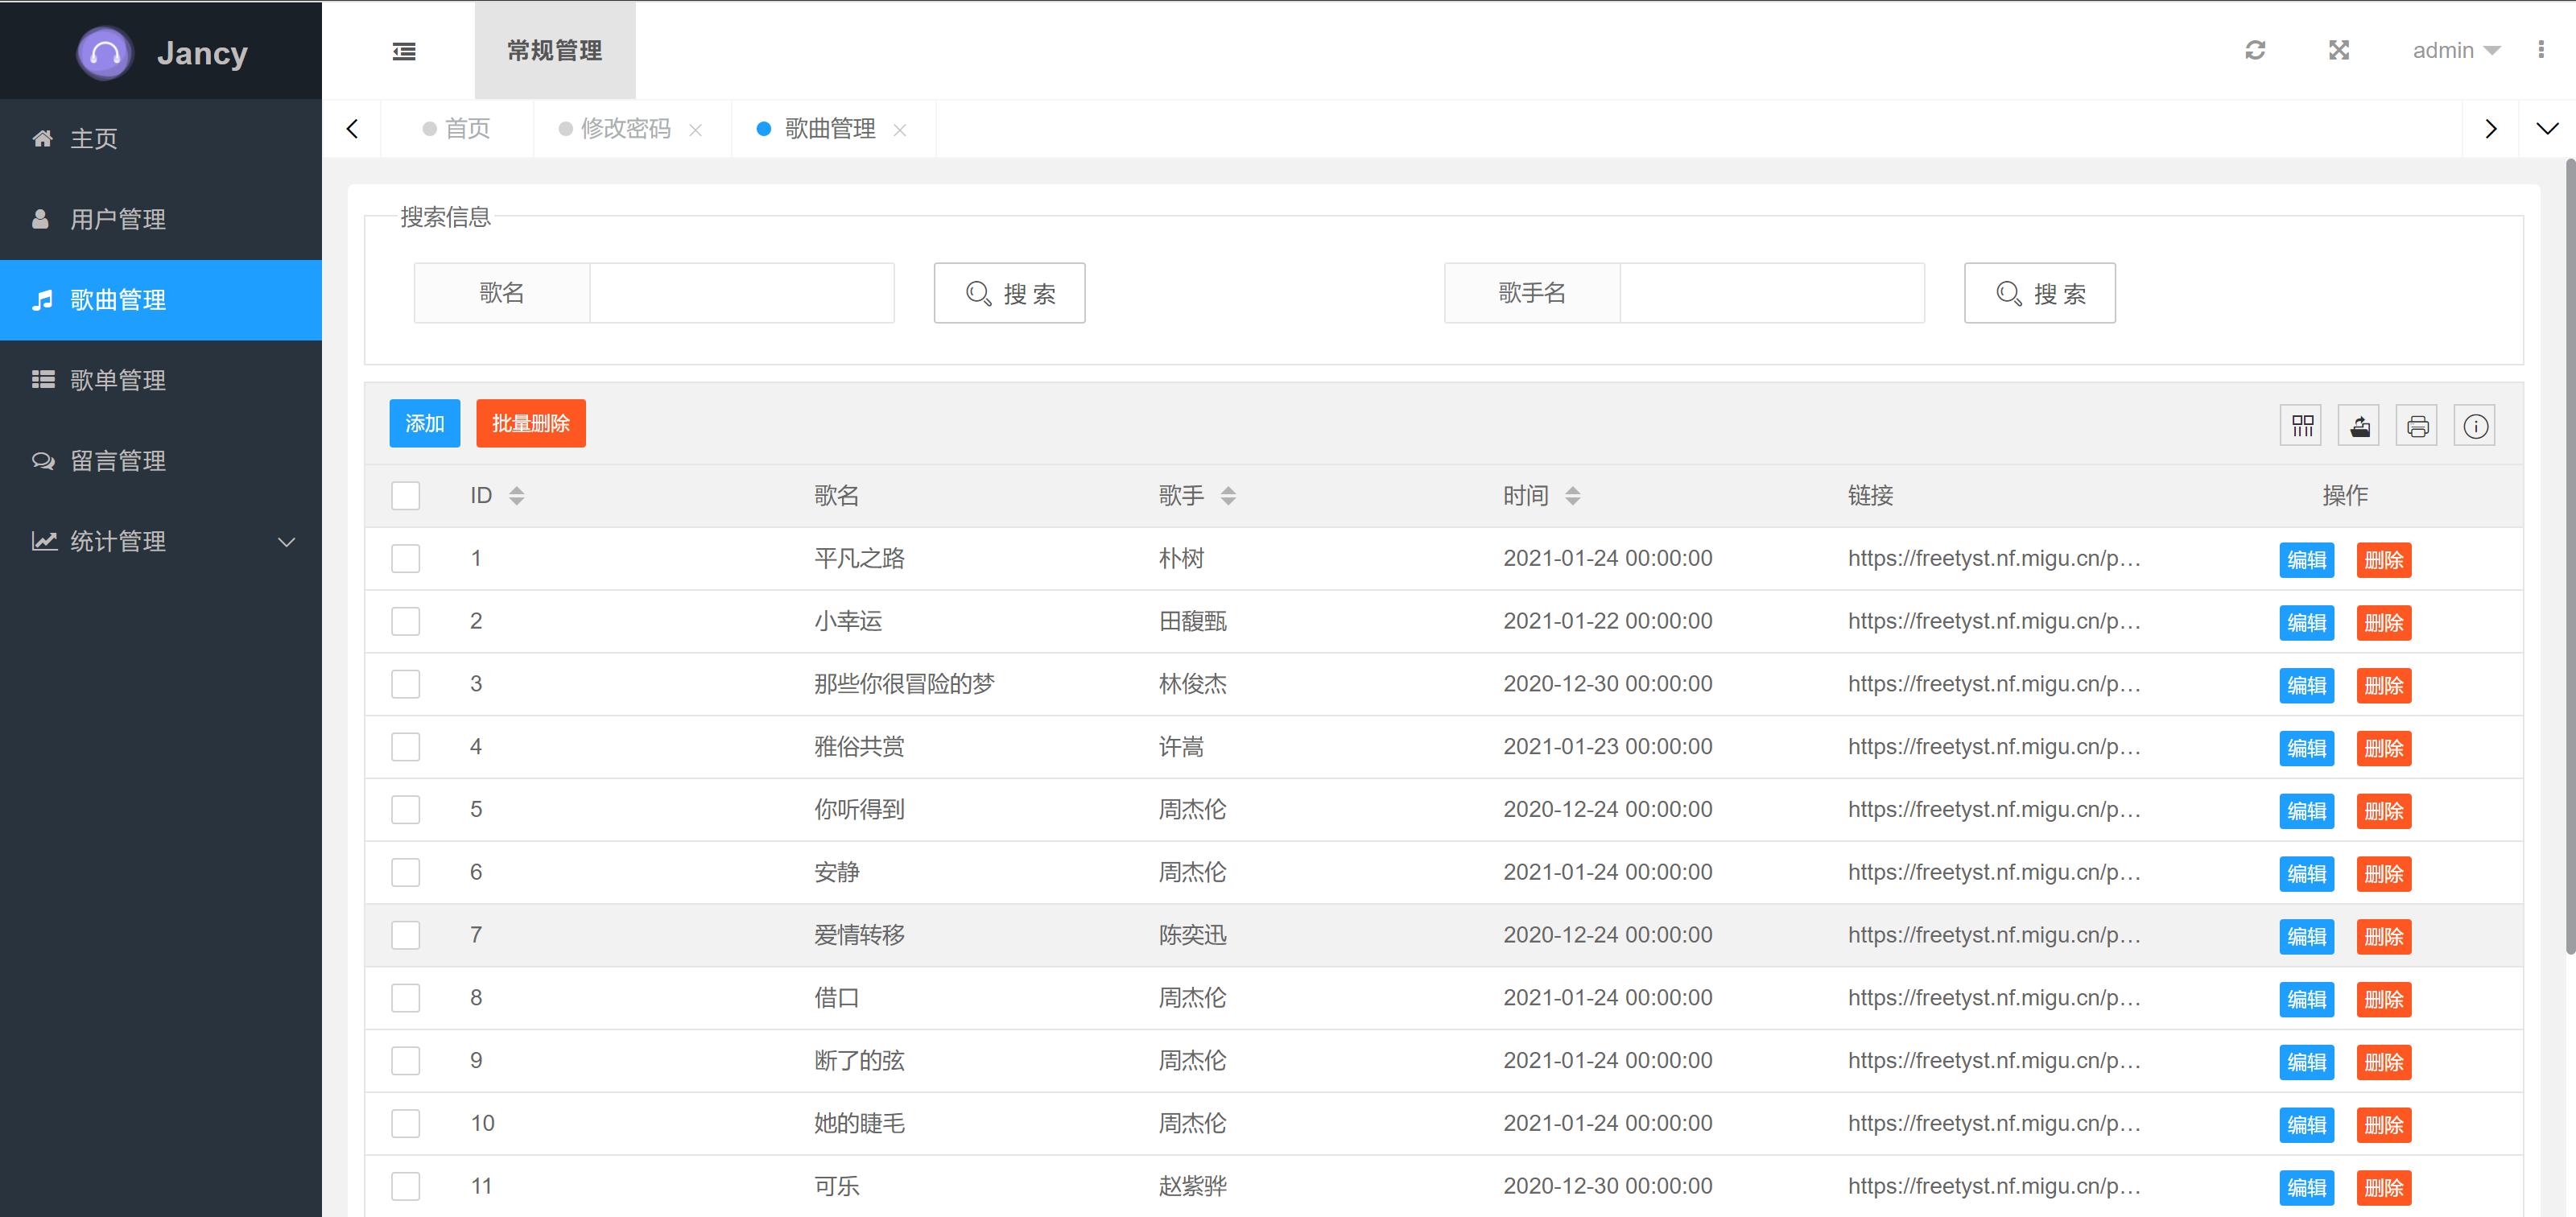Check the row for 雅俗共赏

coord(406,747)
